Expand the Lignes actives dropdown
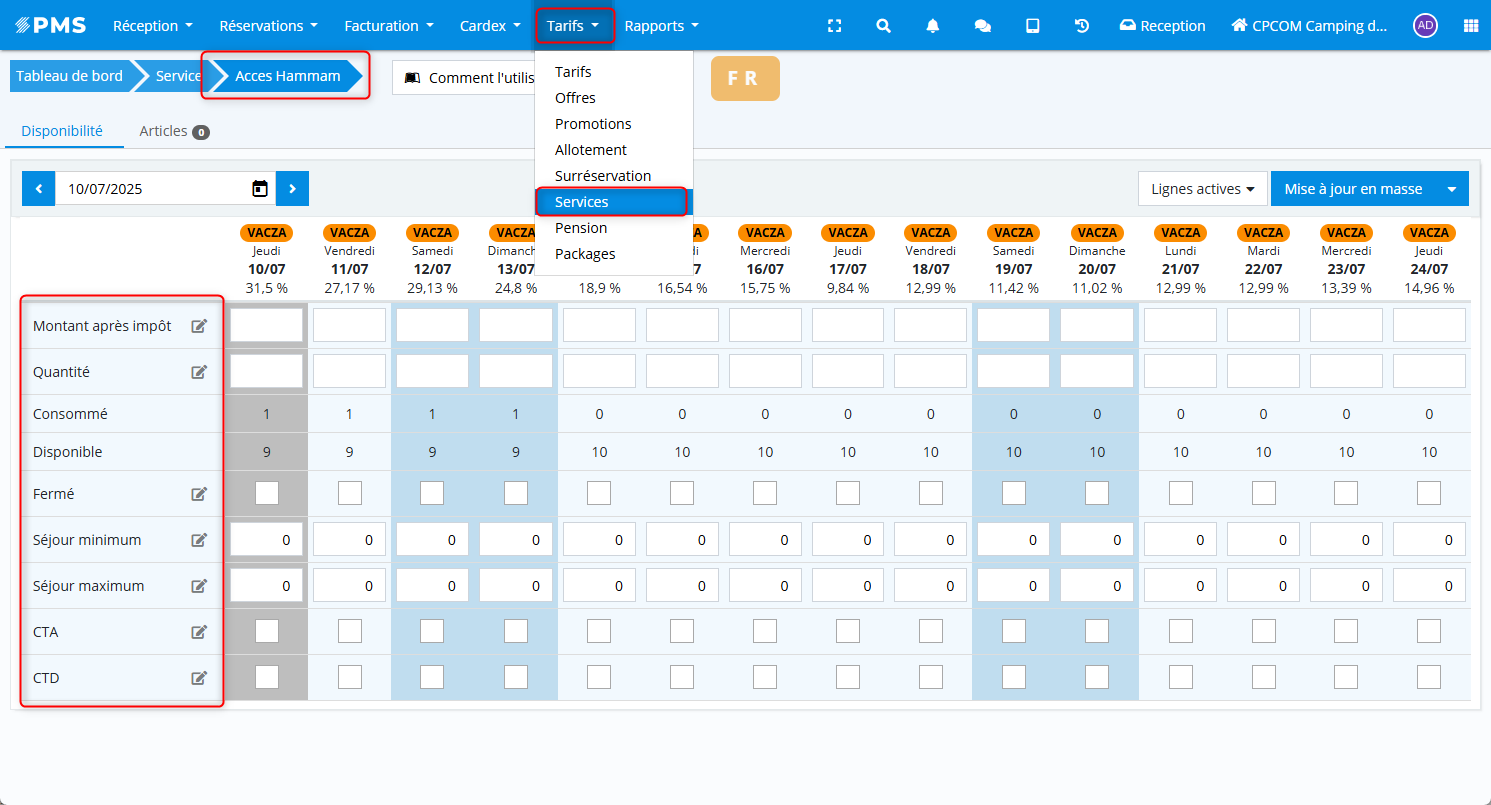The height and width of the screenshot is (805, 1491). coord(1202,189)
